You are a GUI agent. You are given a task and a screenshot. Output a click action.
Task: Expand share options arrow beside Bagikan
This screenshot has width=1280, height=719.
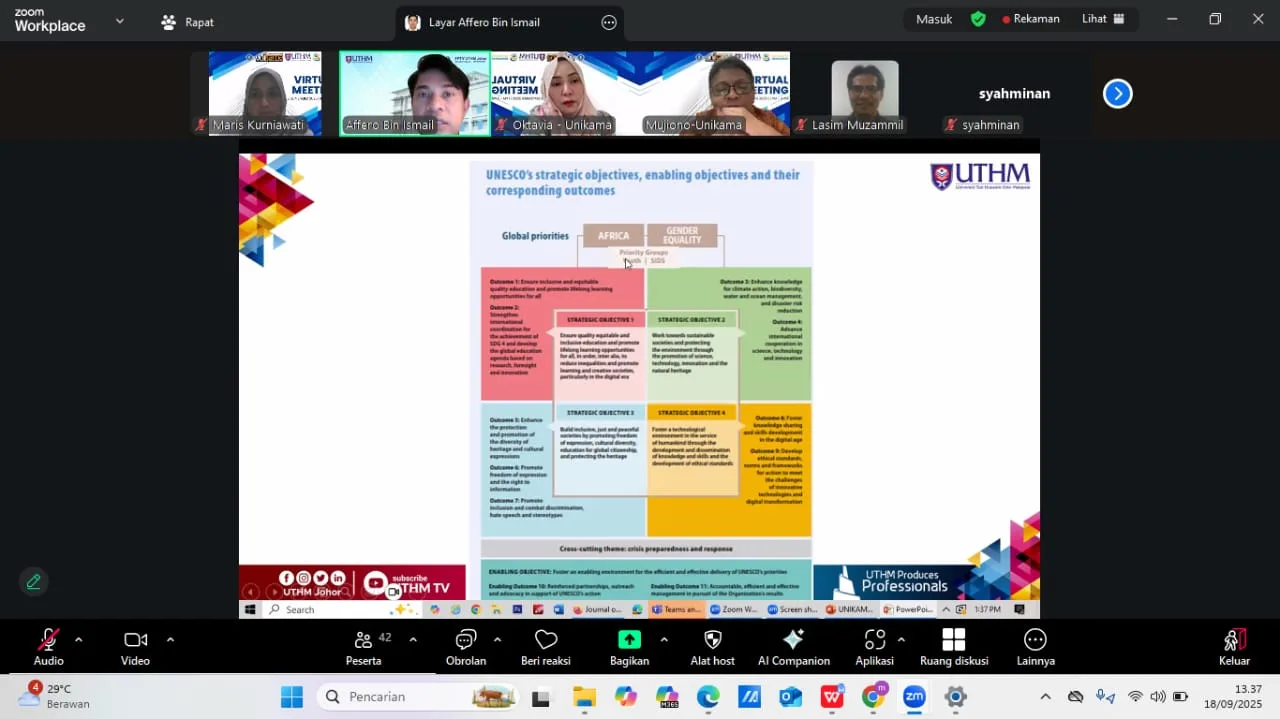[664, 640]
